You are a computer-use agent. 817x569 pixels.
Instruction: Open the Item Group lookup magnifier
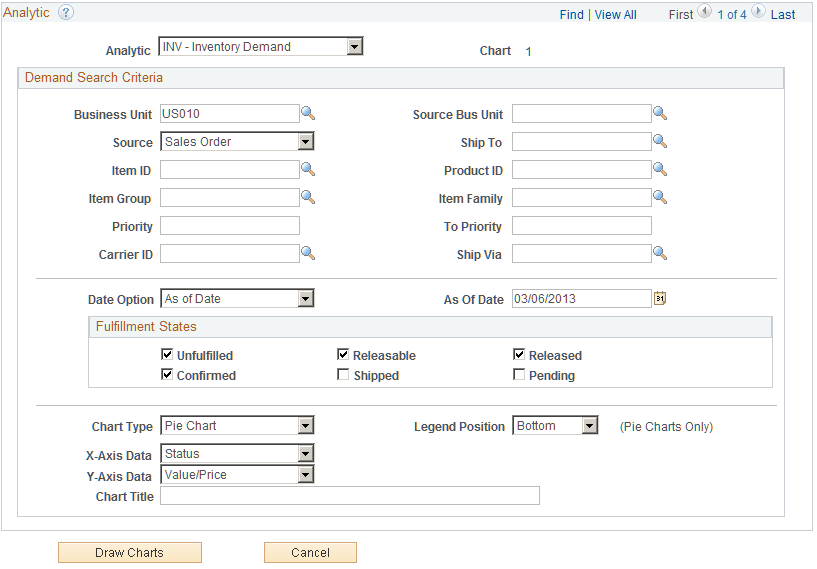(308, 197)
